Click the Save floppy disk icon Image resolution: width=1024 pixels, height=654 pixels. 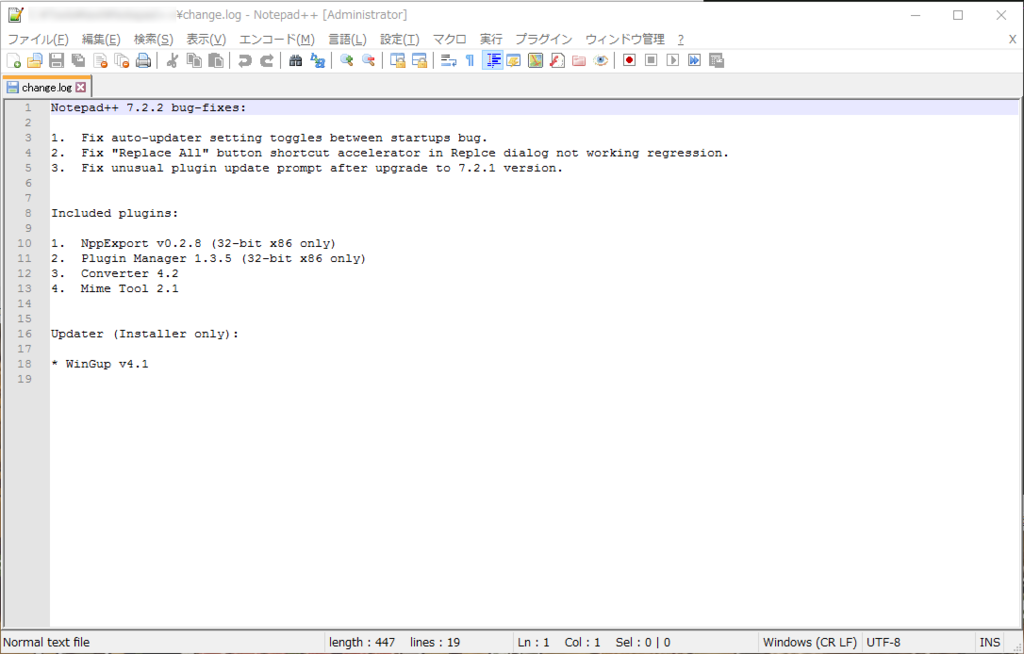(57, 61)
